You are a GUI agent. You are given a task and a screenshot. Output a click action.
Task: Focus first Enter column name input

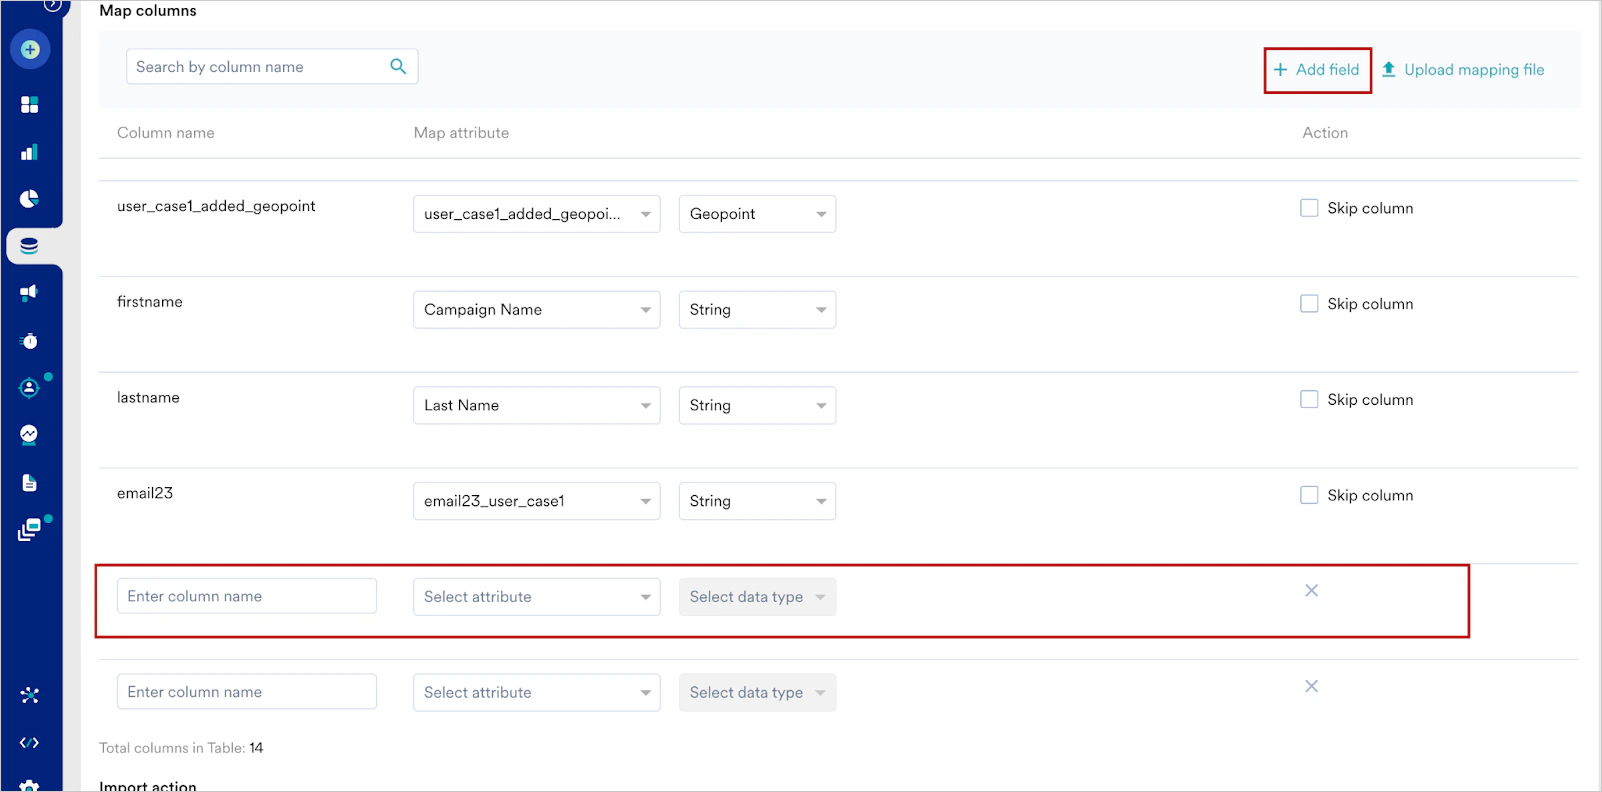coord(247,596)
